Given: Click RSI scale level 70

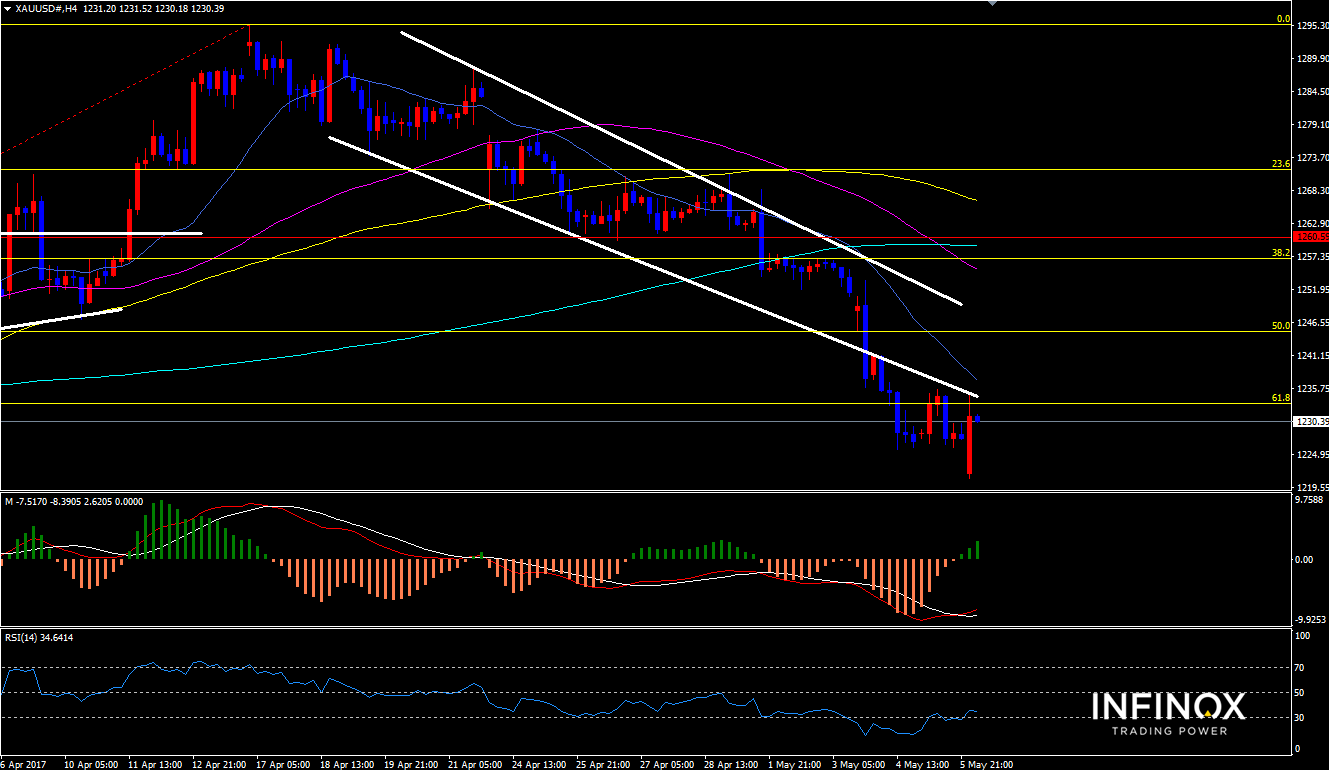Looking at the screenshot, I should click(x=1300, y=666).
